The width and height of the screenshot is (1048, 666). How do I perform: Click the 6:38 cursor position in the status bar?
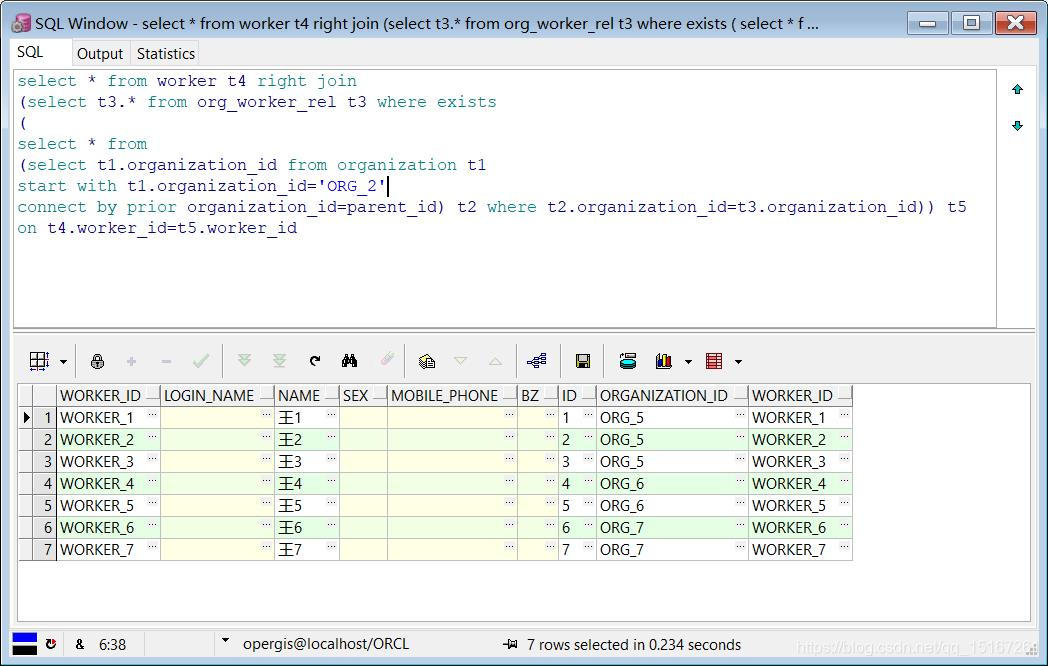tap(112, 645)
